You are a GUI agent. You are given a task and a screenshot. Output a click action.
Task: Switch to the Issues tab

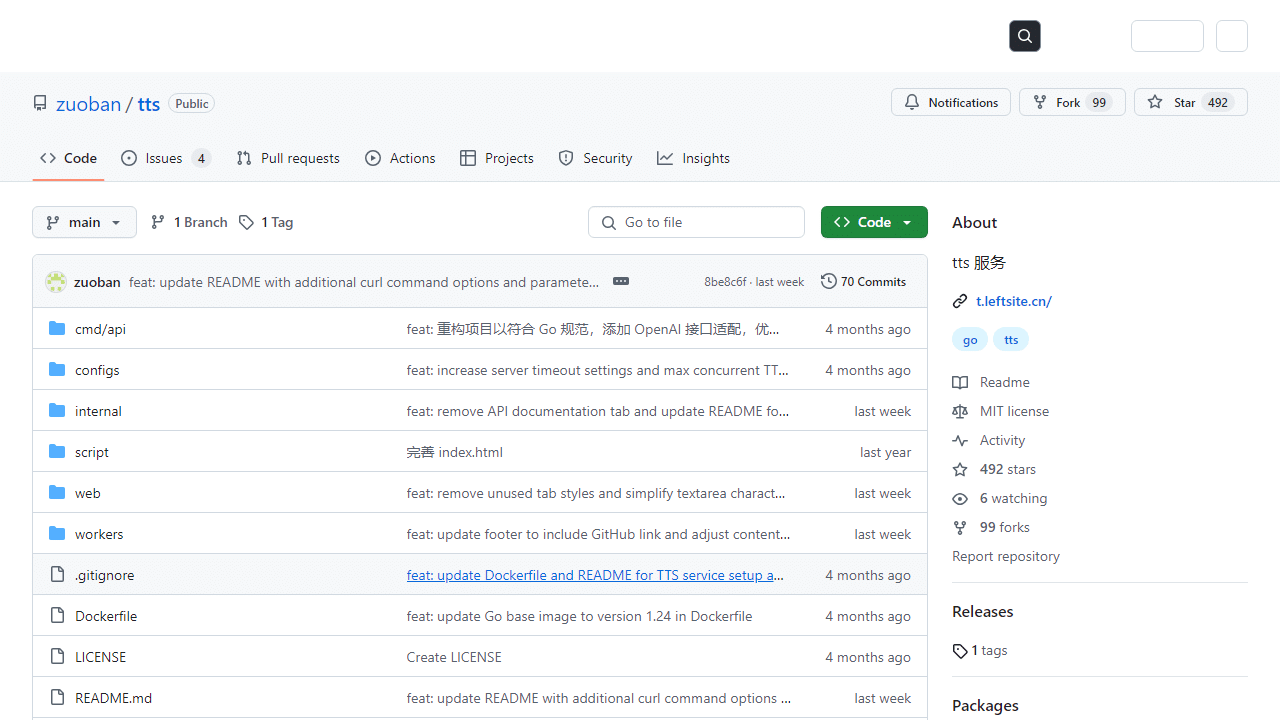click(x=166, y=158)
